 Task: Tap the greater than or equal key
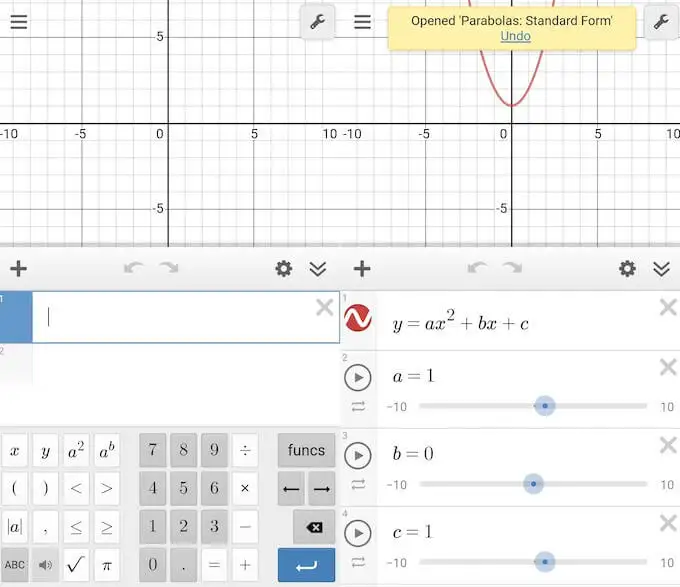coord(107,527)
